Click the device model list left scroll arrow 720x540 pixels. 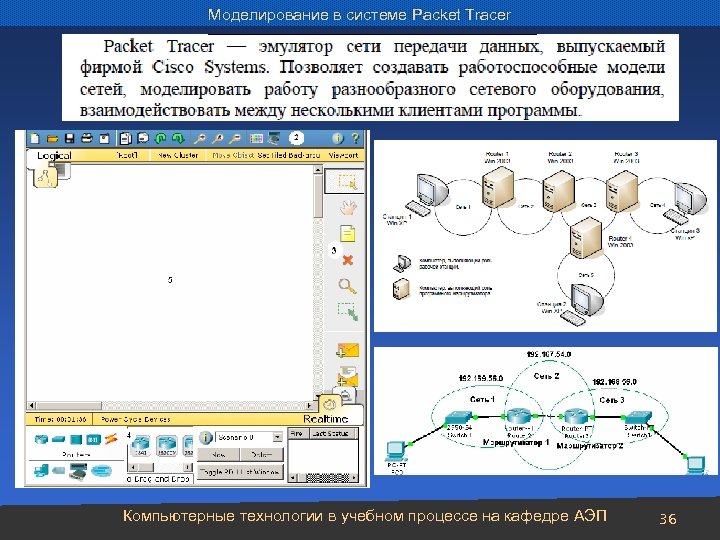point(132,467)
